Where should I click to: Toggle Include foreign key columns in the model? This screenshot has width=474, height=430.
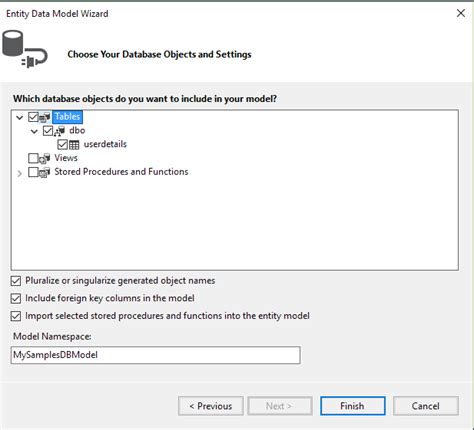tap(16, 298)
